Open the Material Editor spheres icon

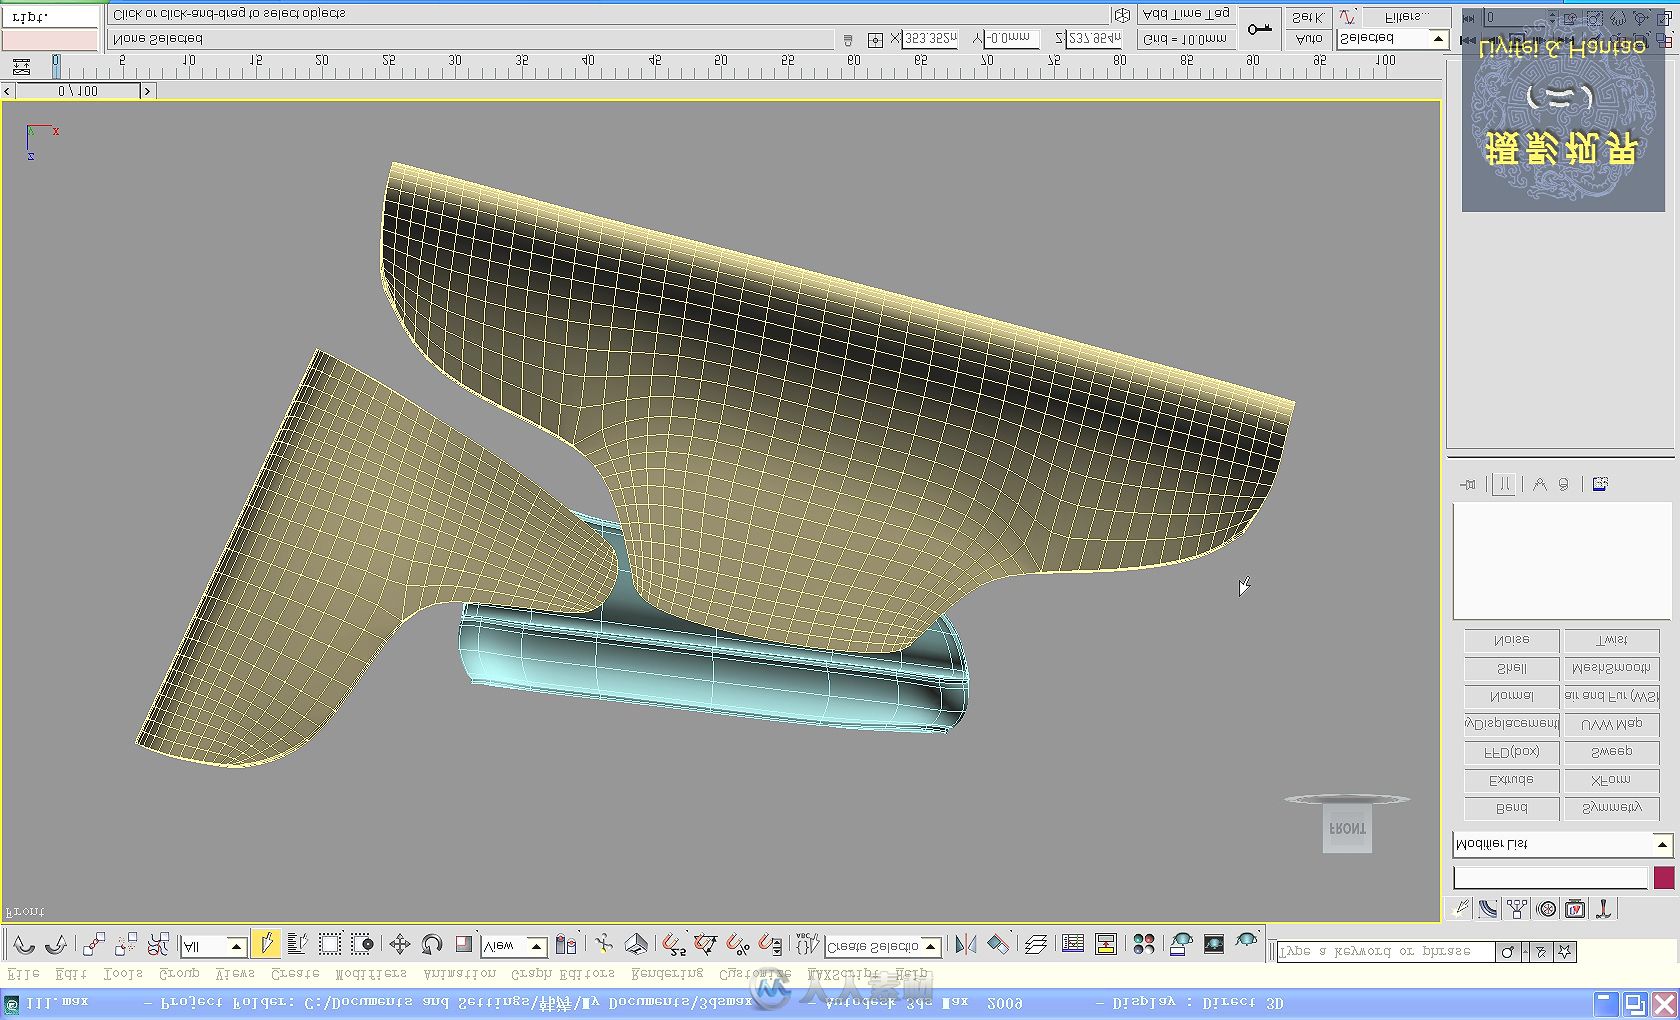[x=1144, y=944]
